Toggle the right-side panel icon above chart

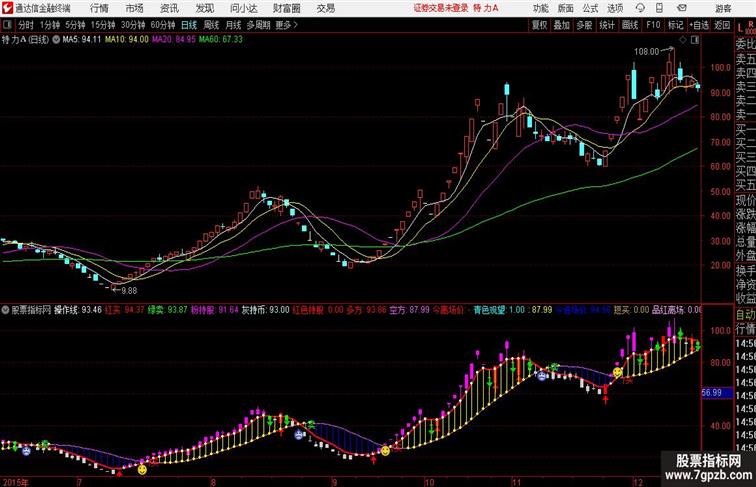[695, 40]
